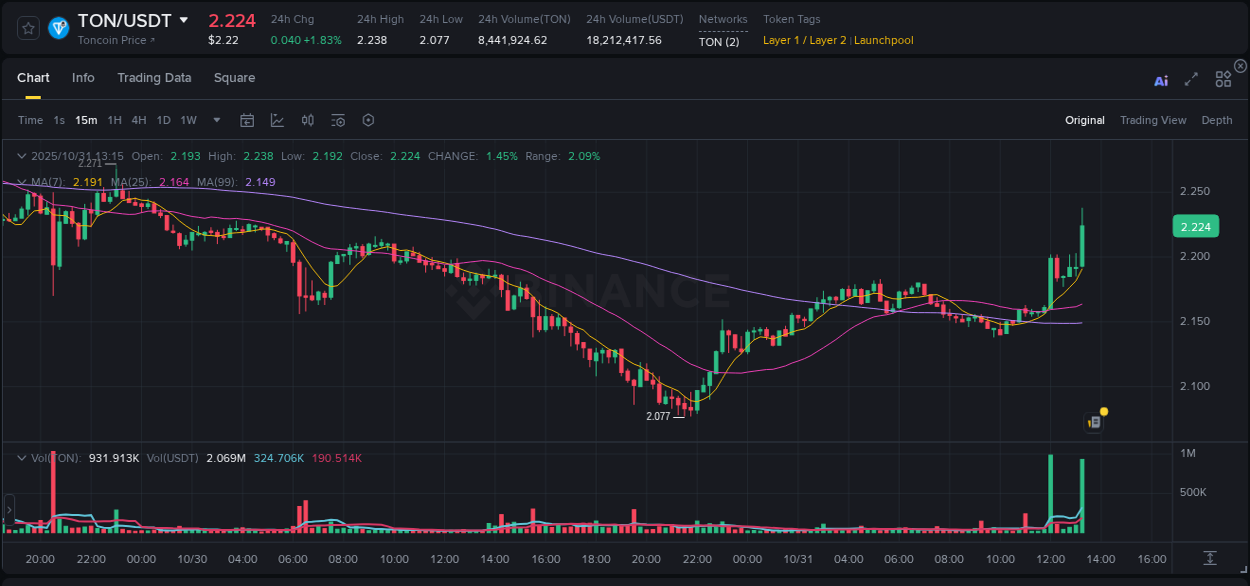Open the AI analysis assistant
Screen dimensions: 1250x586
coord(1161,81)
